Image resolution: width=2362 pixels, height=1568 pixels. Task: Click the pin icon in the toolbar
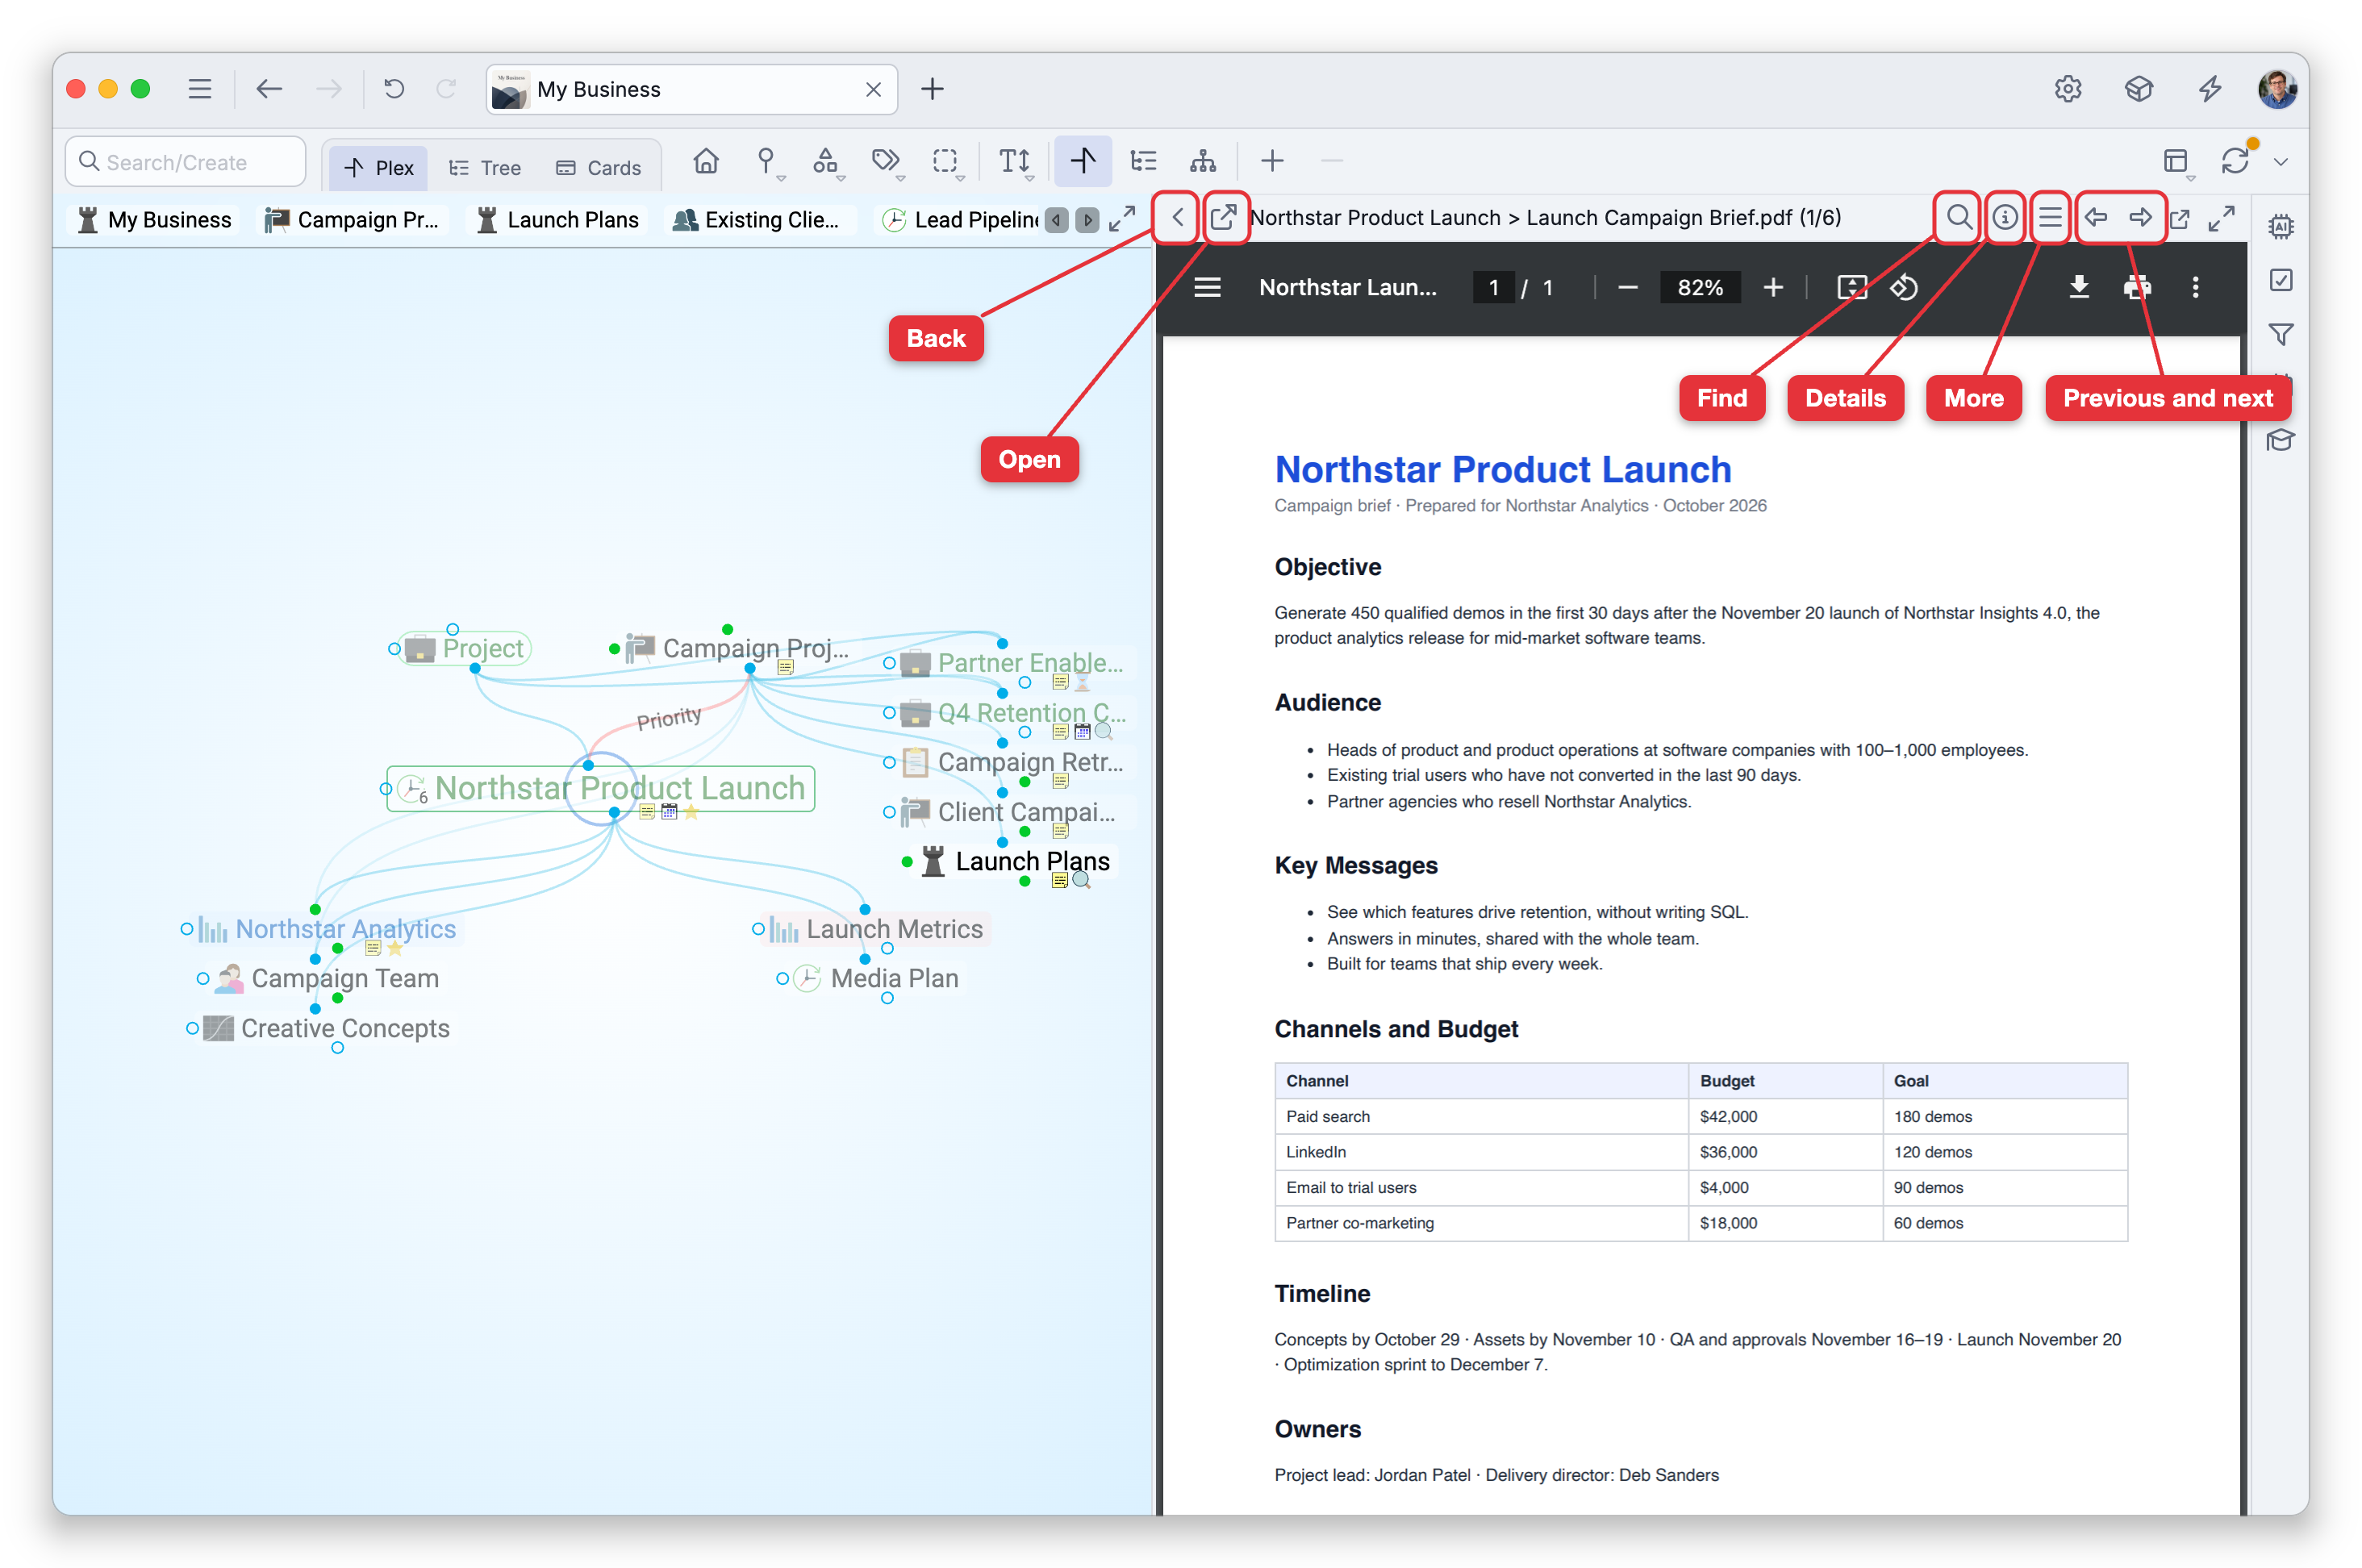766,161
